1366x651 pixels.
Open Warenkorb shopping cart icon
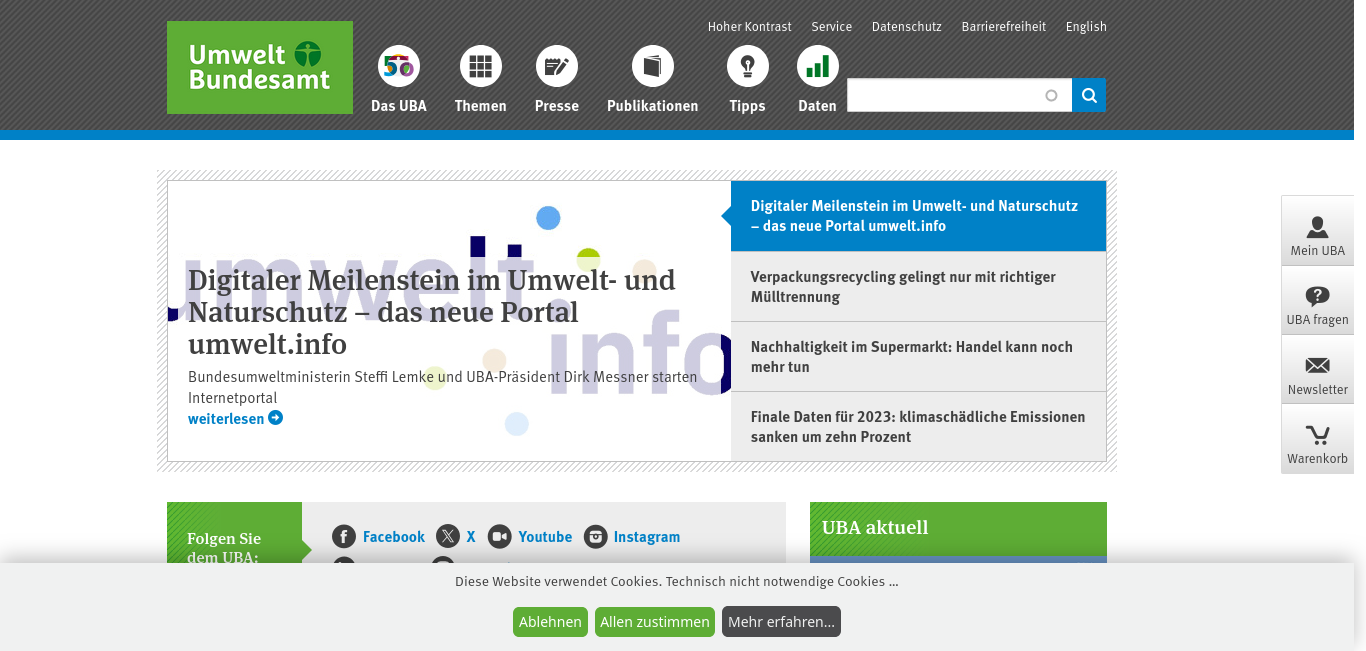click(1318, 435)
